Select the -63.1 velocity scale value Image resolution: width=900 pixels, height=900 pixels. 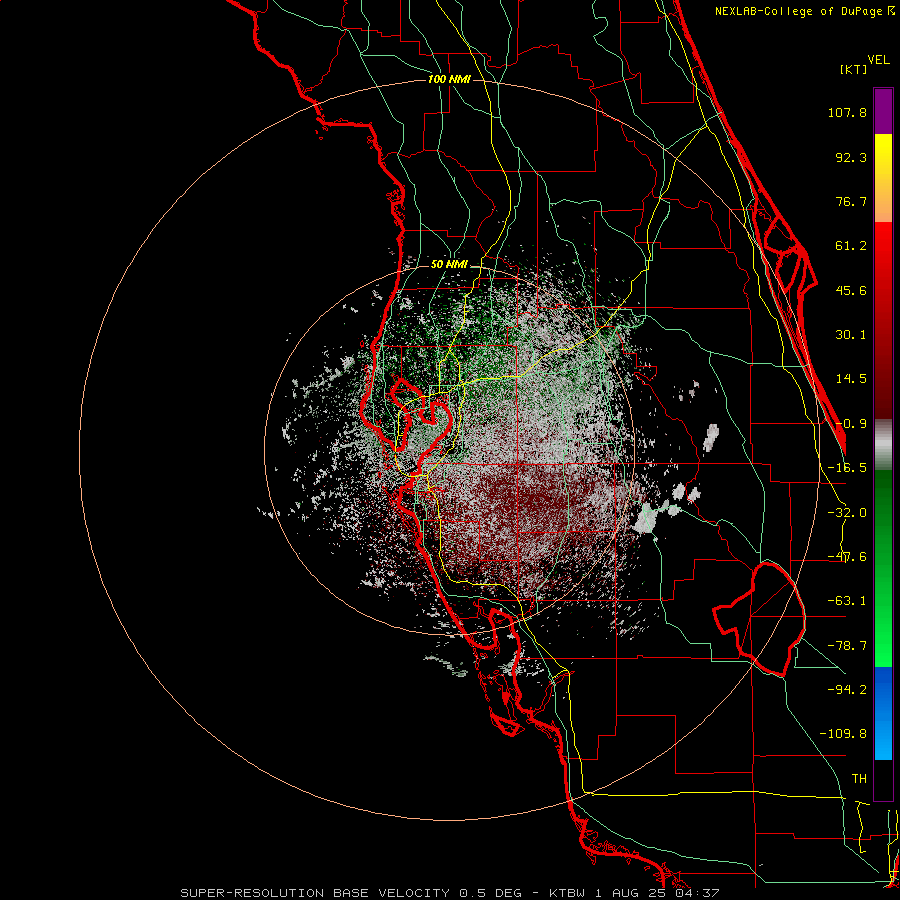point(847,601)
